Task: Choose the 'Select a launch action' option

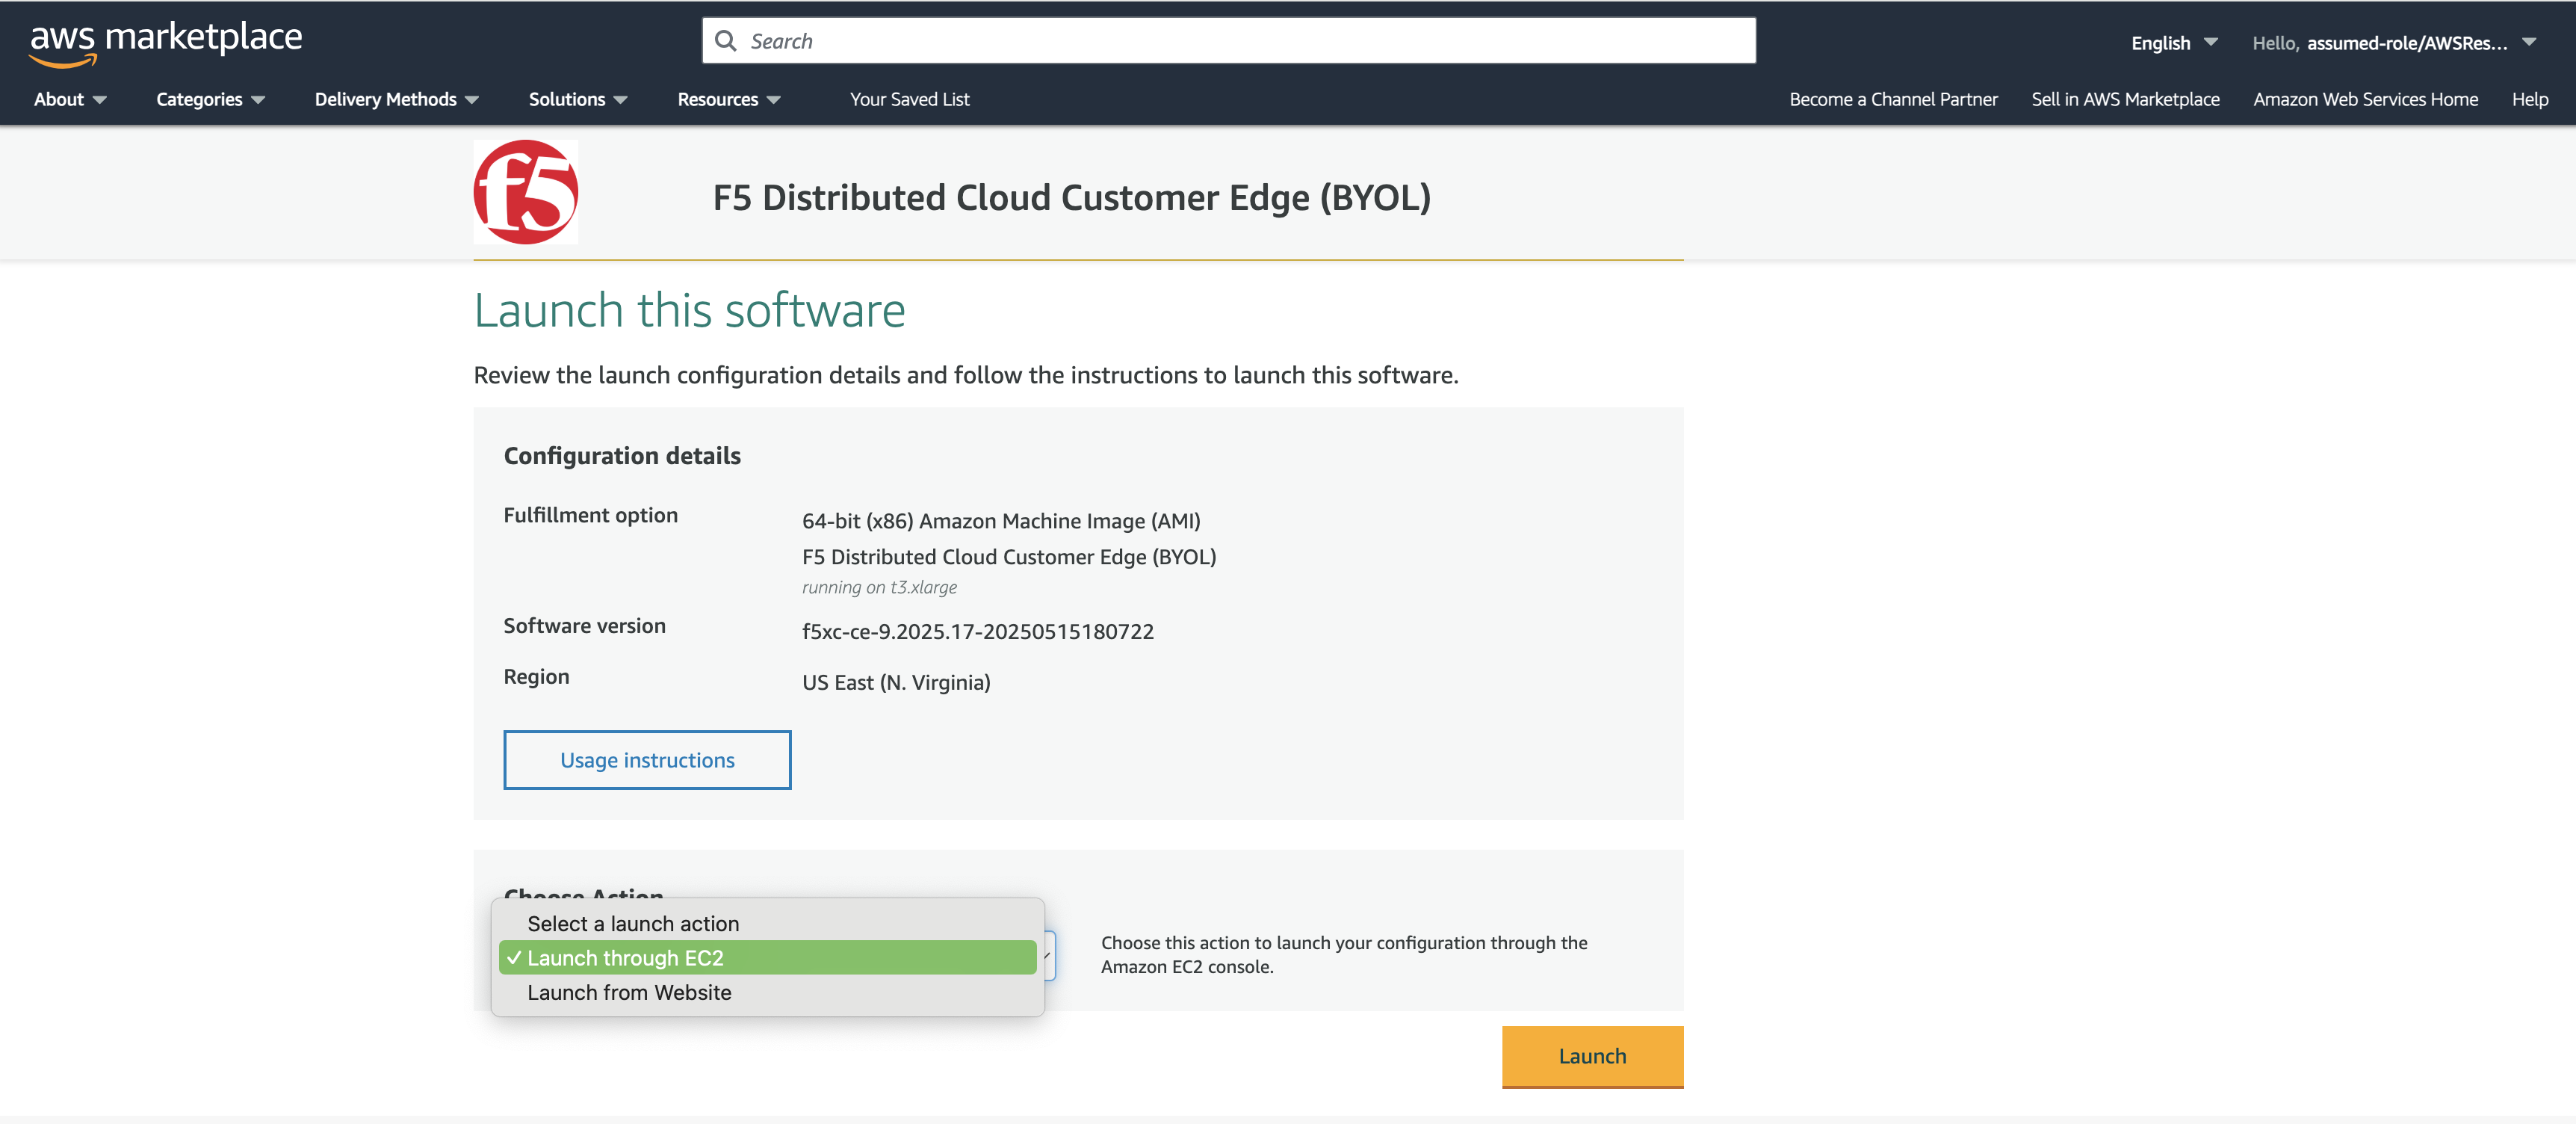Action: 767,924
